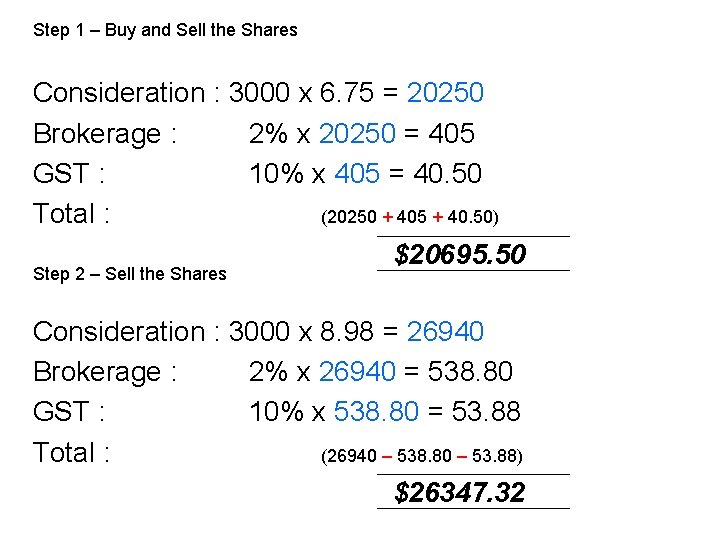Click the '(26940 – 538.80 – 53.88)' expression
Screen dimensions: 720x540
click(x=421, y=456)
